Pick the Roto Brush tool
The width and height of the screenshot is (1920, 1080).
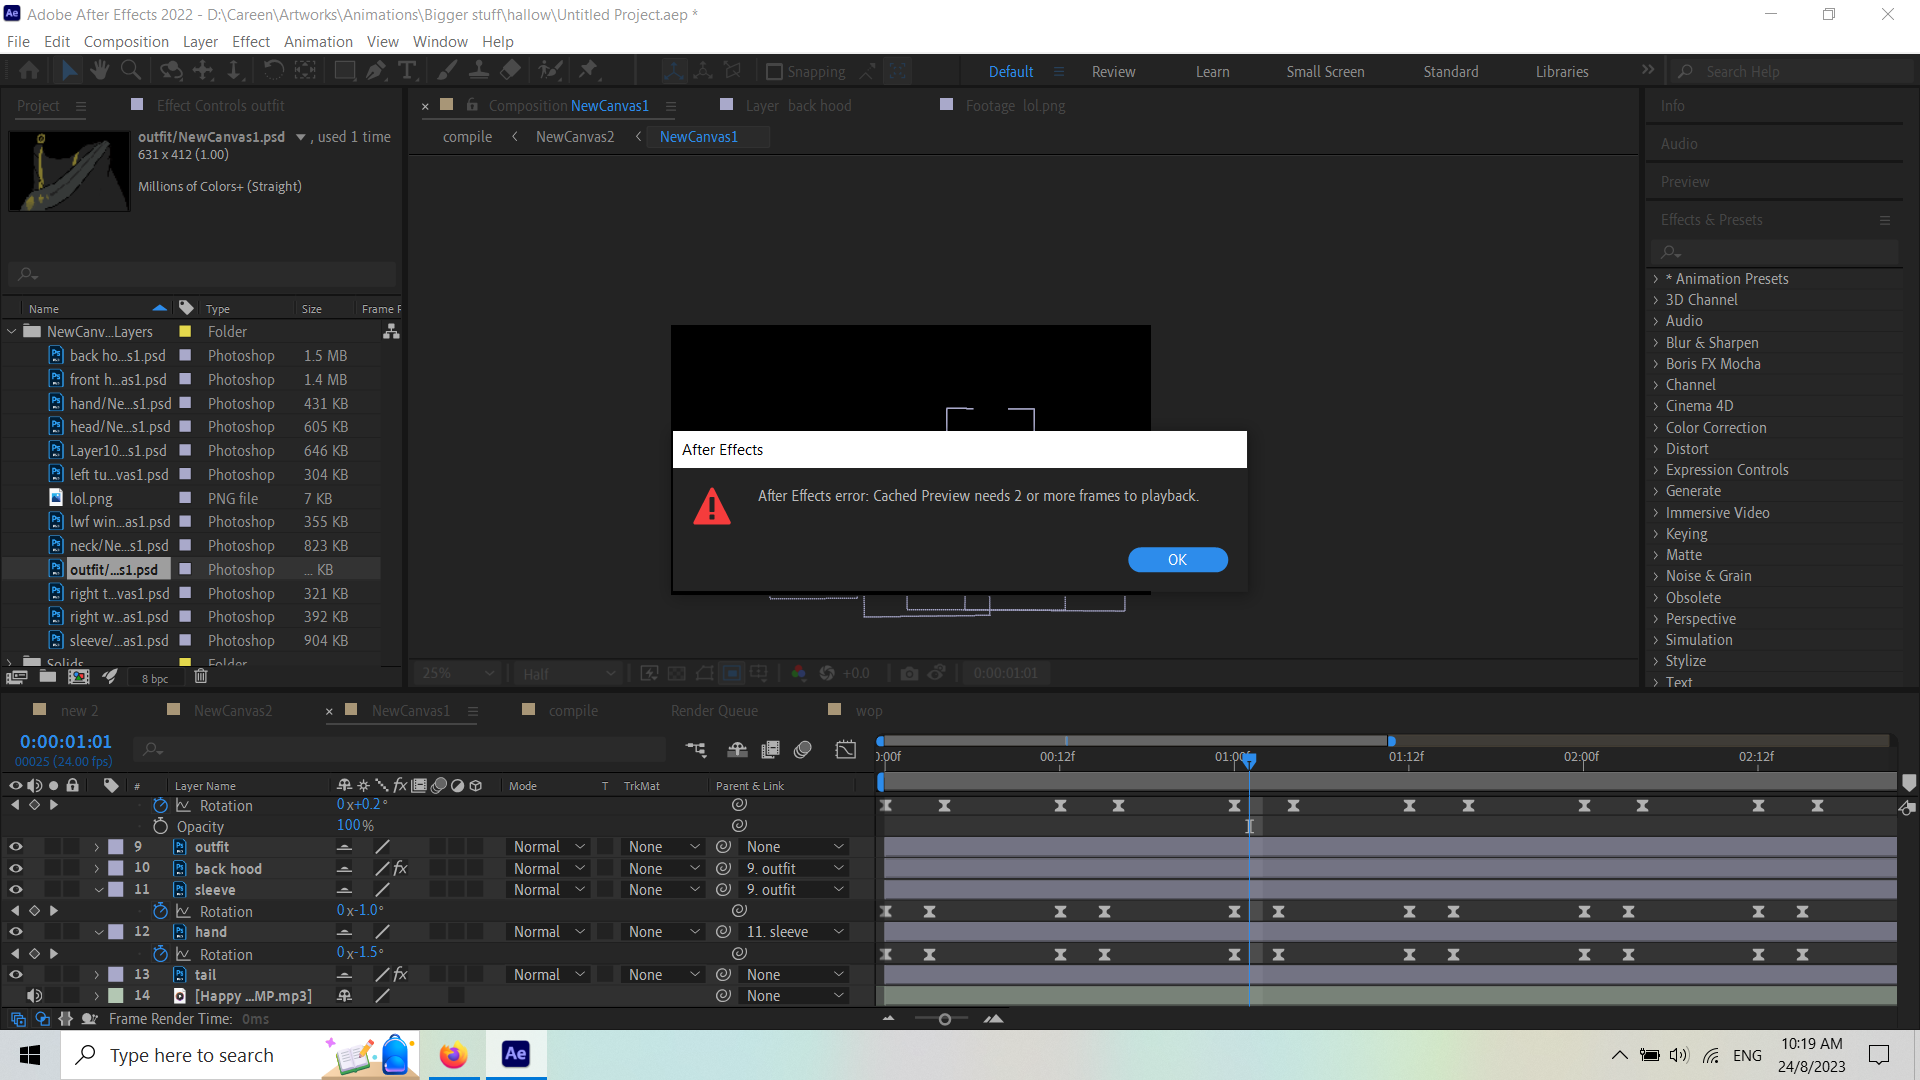551,70
